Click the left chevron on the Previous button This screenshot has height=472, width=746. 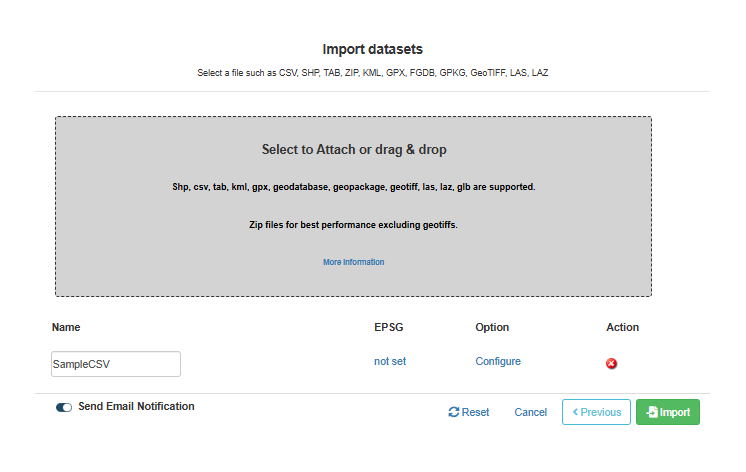[575, 412]
